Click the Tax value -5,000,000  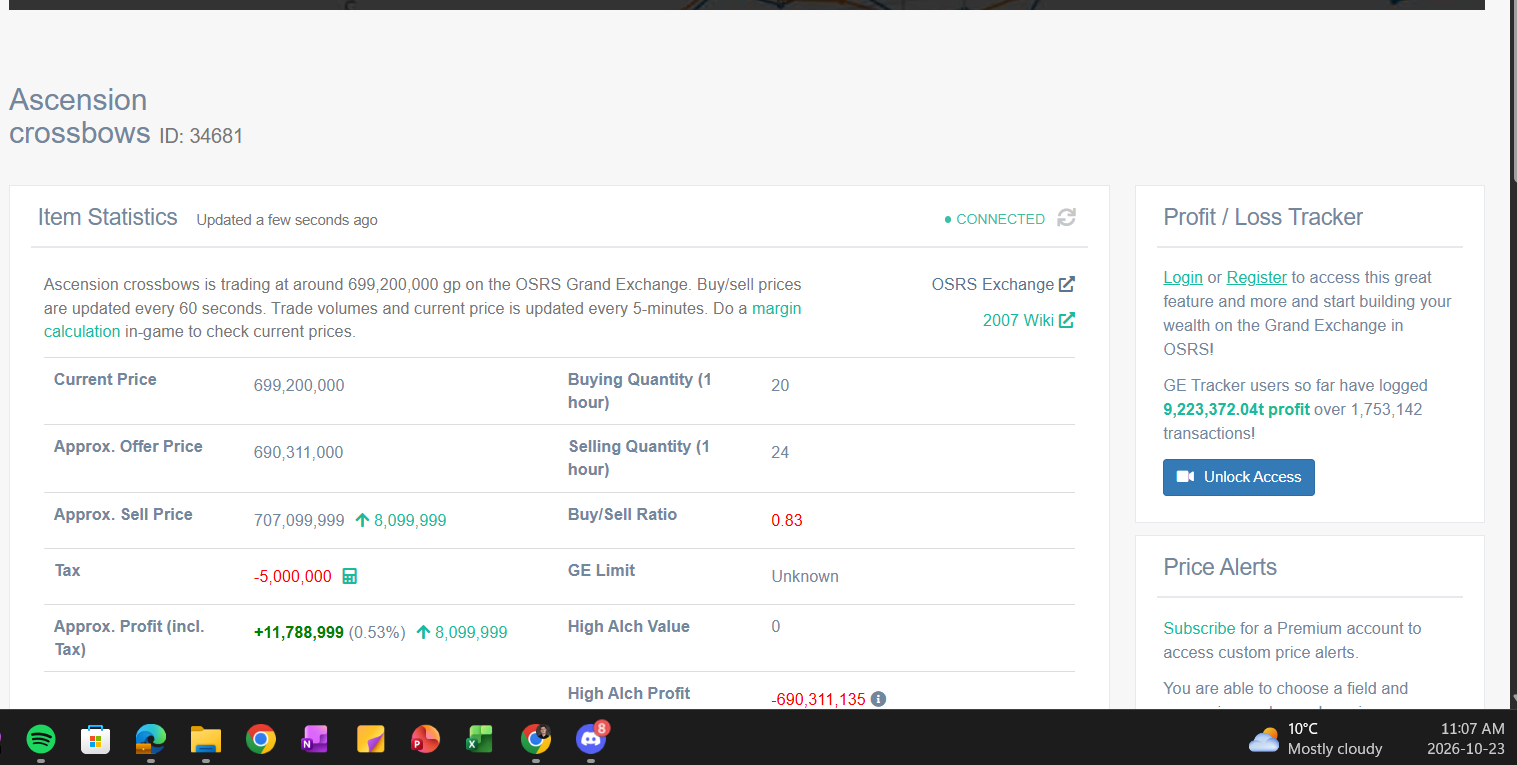point(293,576)
